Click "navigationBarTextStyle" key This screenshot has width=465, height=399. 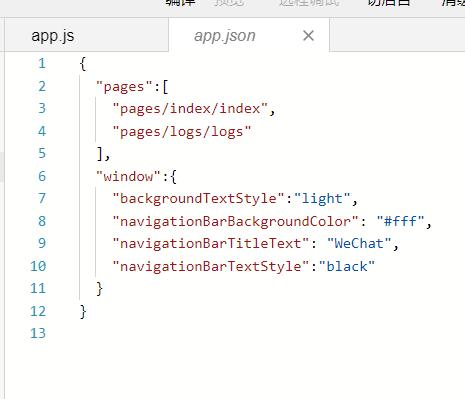[211, 266]
